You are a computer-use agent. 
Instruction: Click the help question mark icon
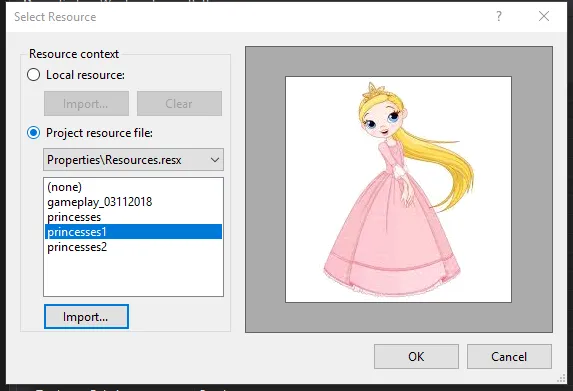[x=499, y=16]
